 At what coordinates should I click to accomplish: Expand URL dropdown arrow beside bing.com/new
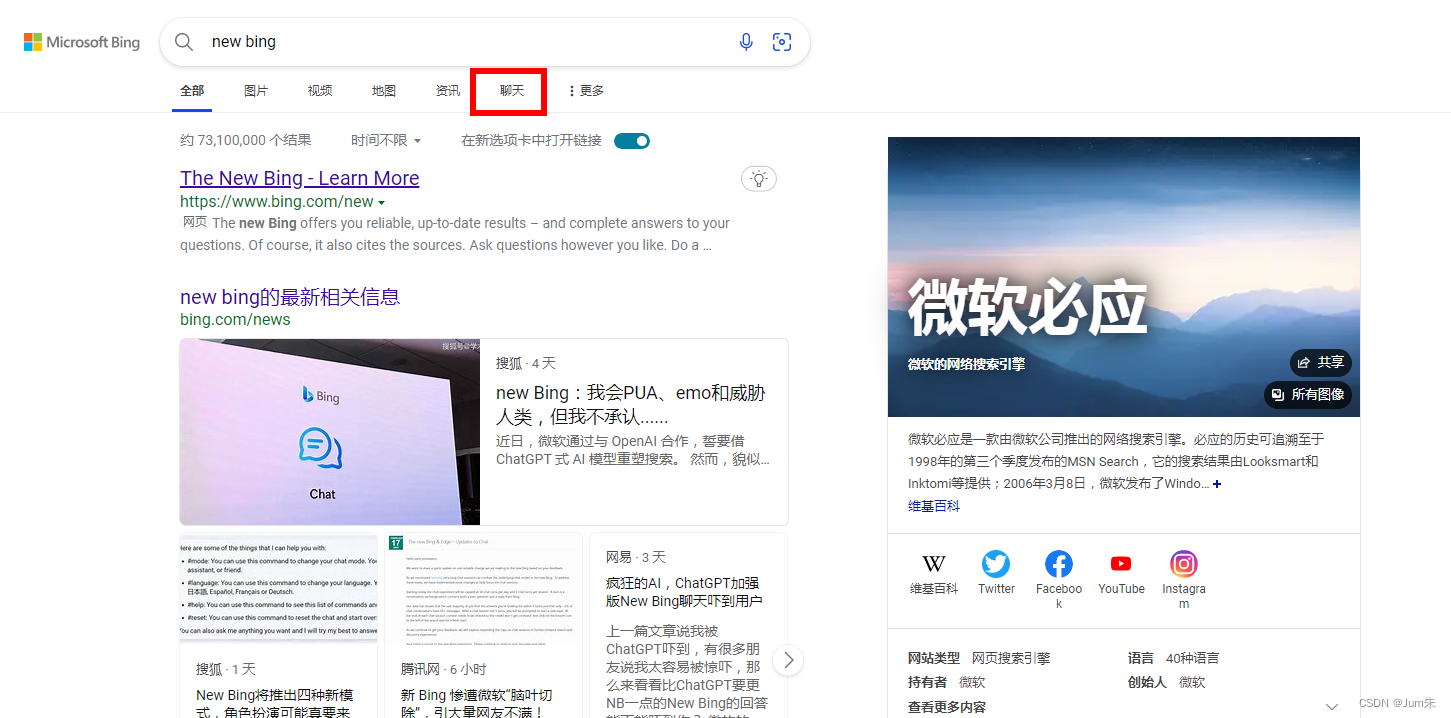381,203
